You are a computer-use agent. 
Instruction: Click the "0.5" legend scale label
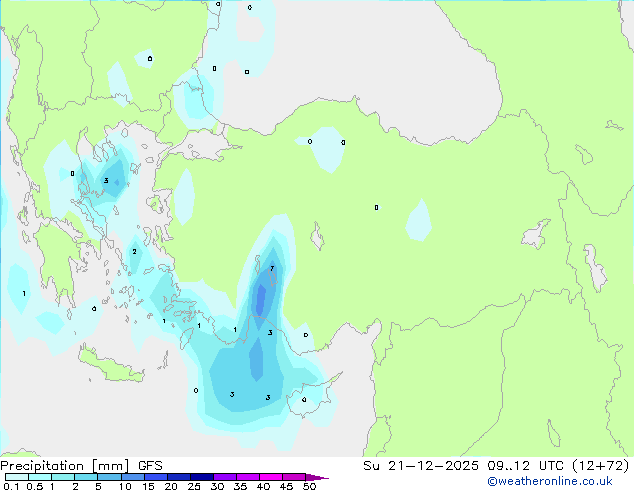coord(35,486)
